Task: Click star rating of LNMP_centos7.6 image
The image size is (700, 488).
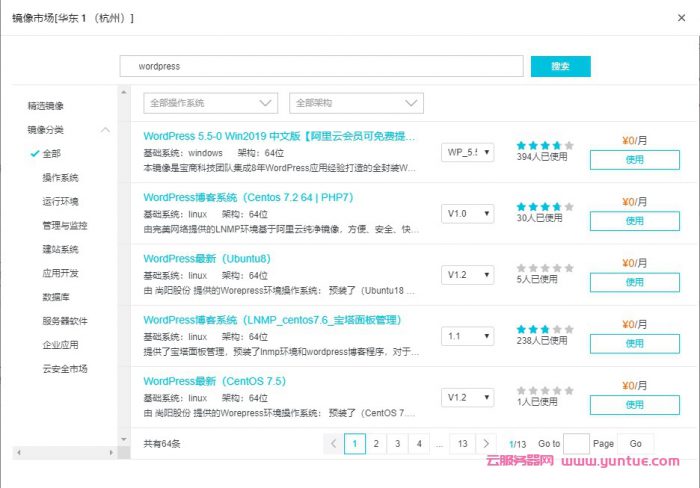Action: pyautogui.click(x=545, y=328)
